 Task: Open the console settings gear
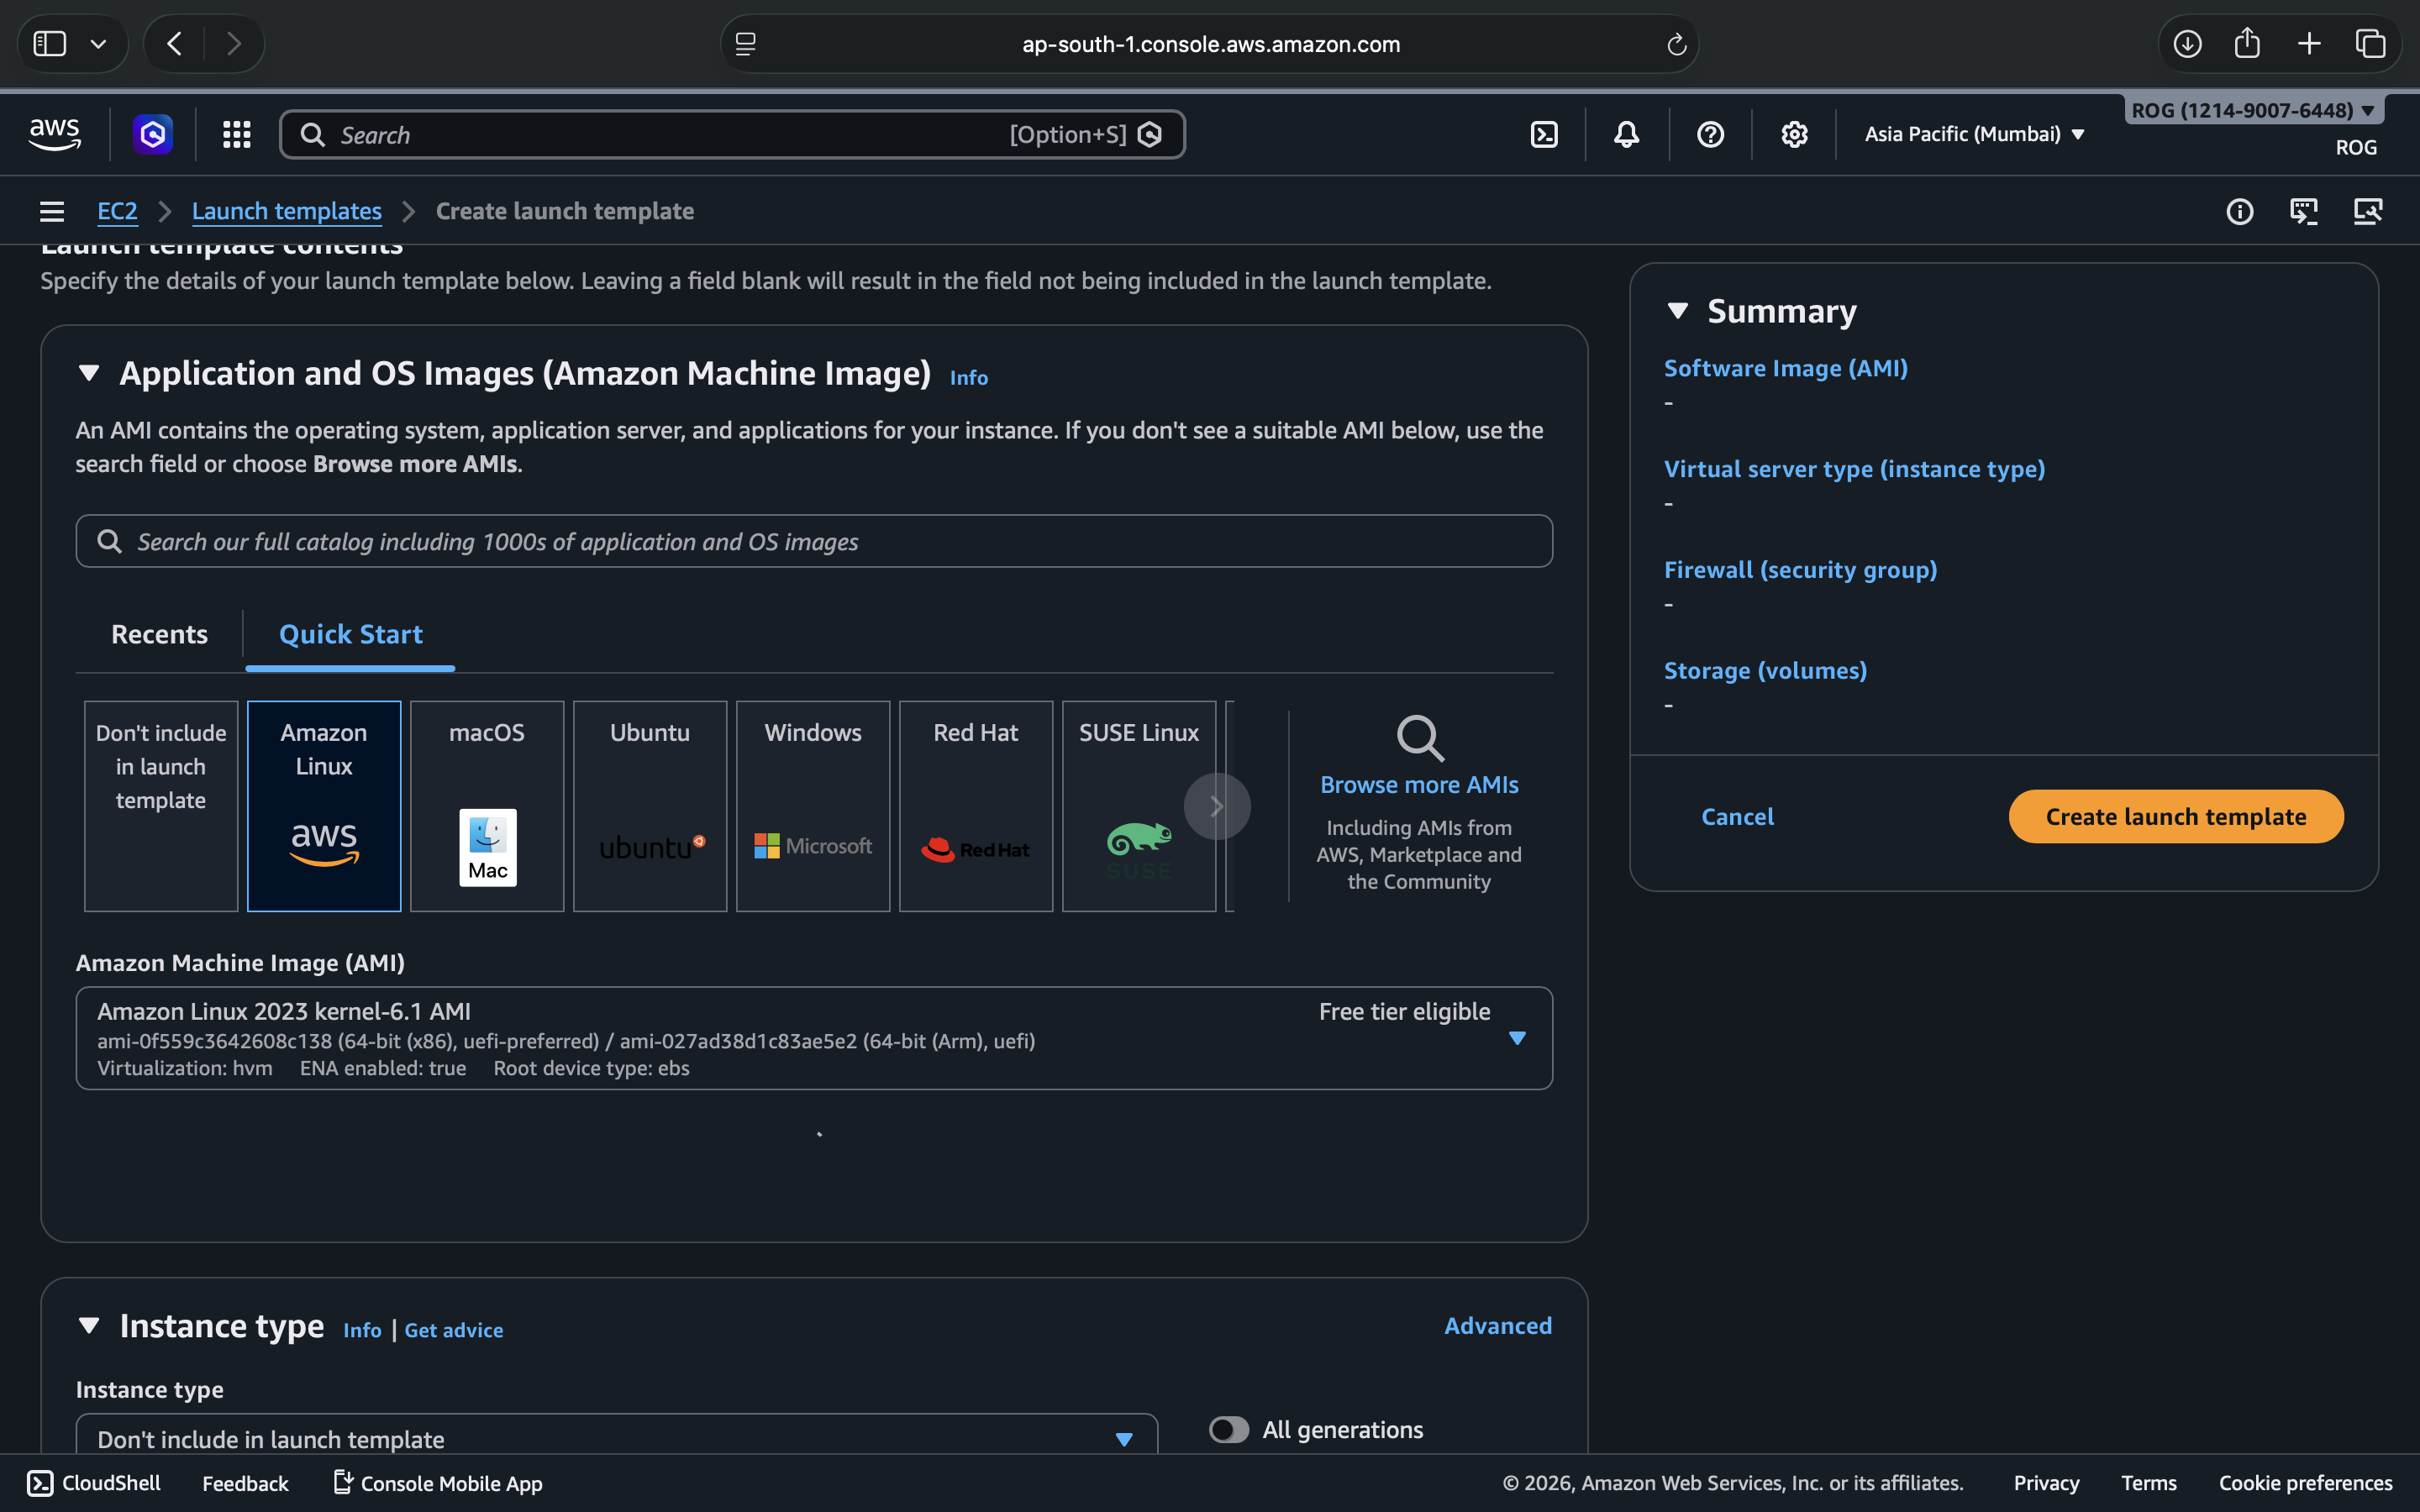[1794, 134]
